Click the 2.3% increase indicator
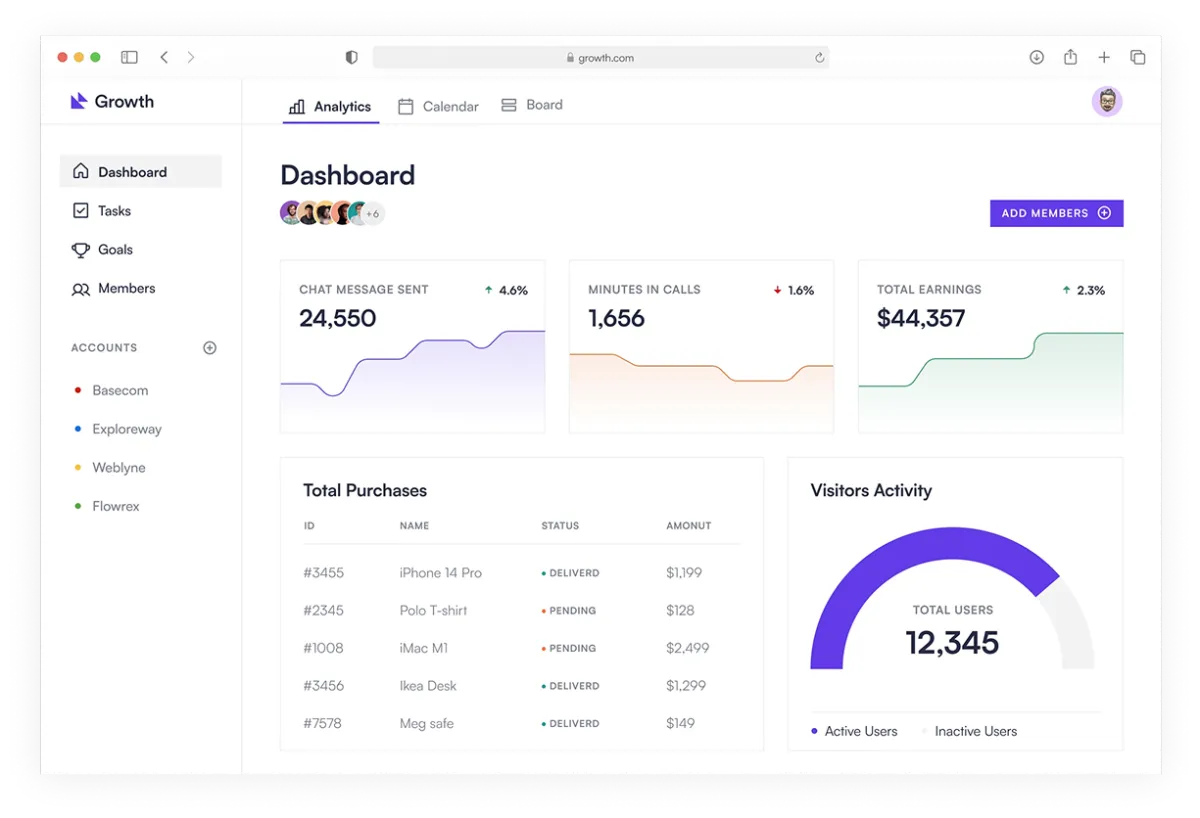This screenshot has height=818, width=1200. (x=1084, y=290)
